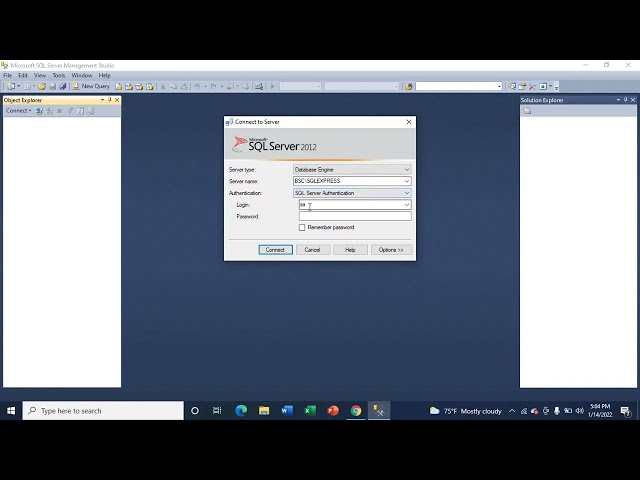Click the Analysis Services MDX Query icon
The height and width of the screenshot is (480, 640).
[129, 87]
